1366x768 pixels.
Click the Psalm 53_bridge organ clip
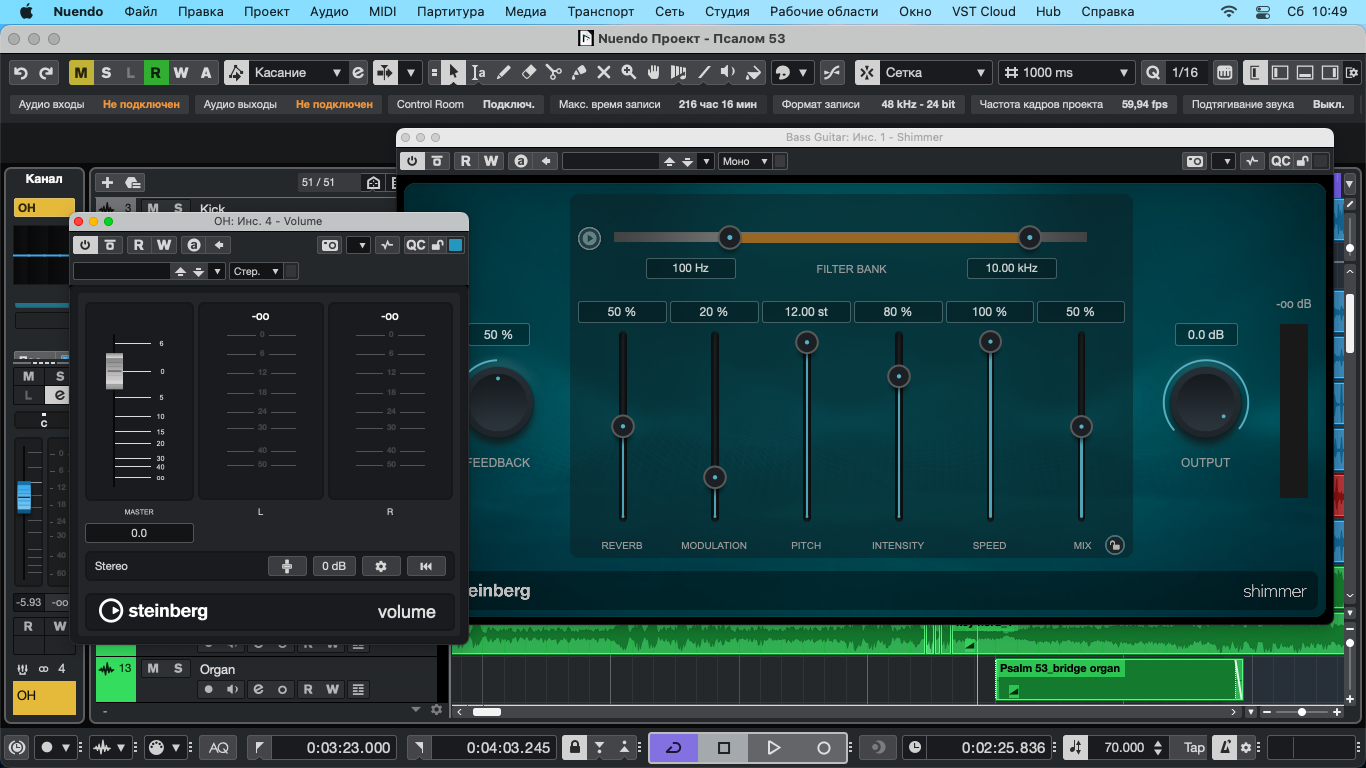(x=1118, y=679)
